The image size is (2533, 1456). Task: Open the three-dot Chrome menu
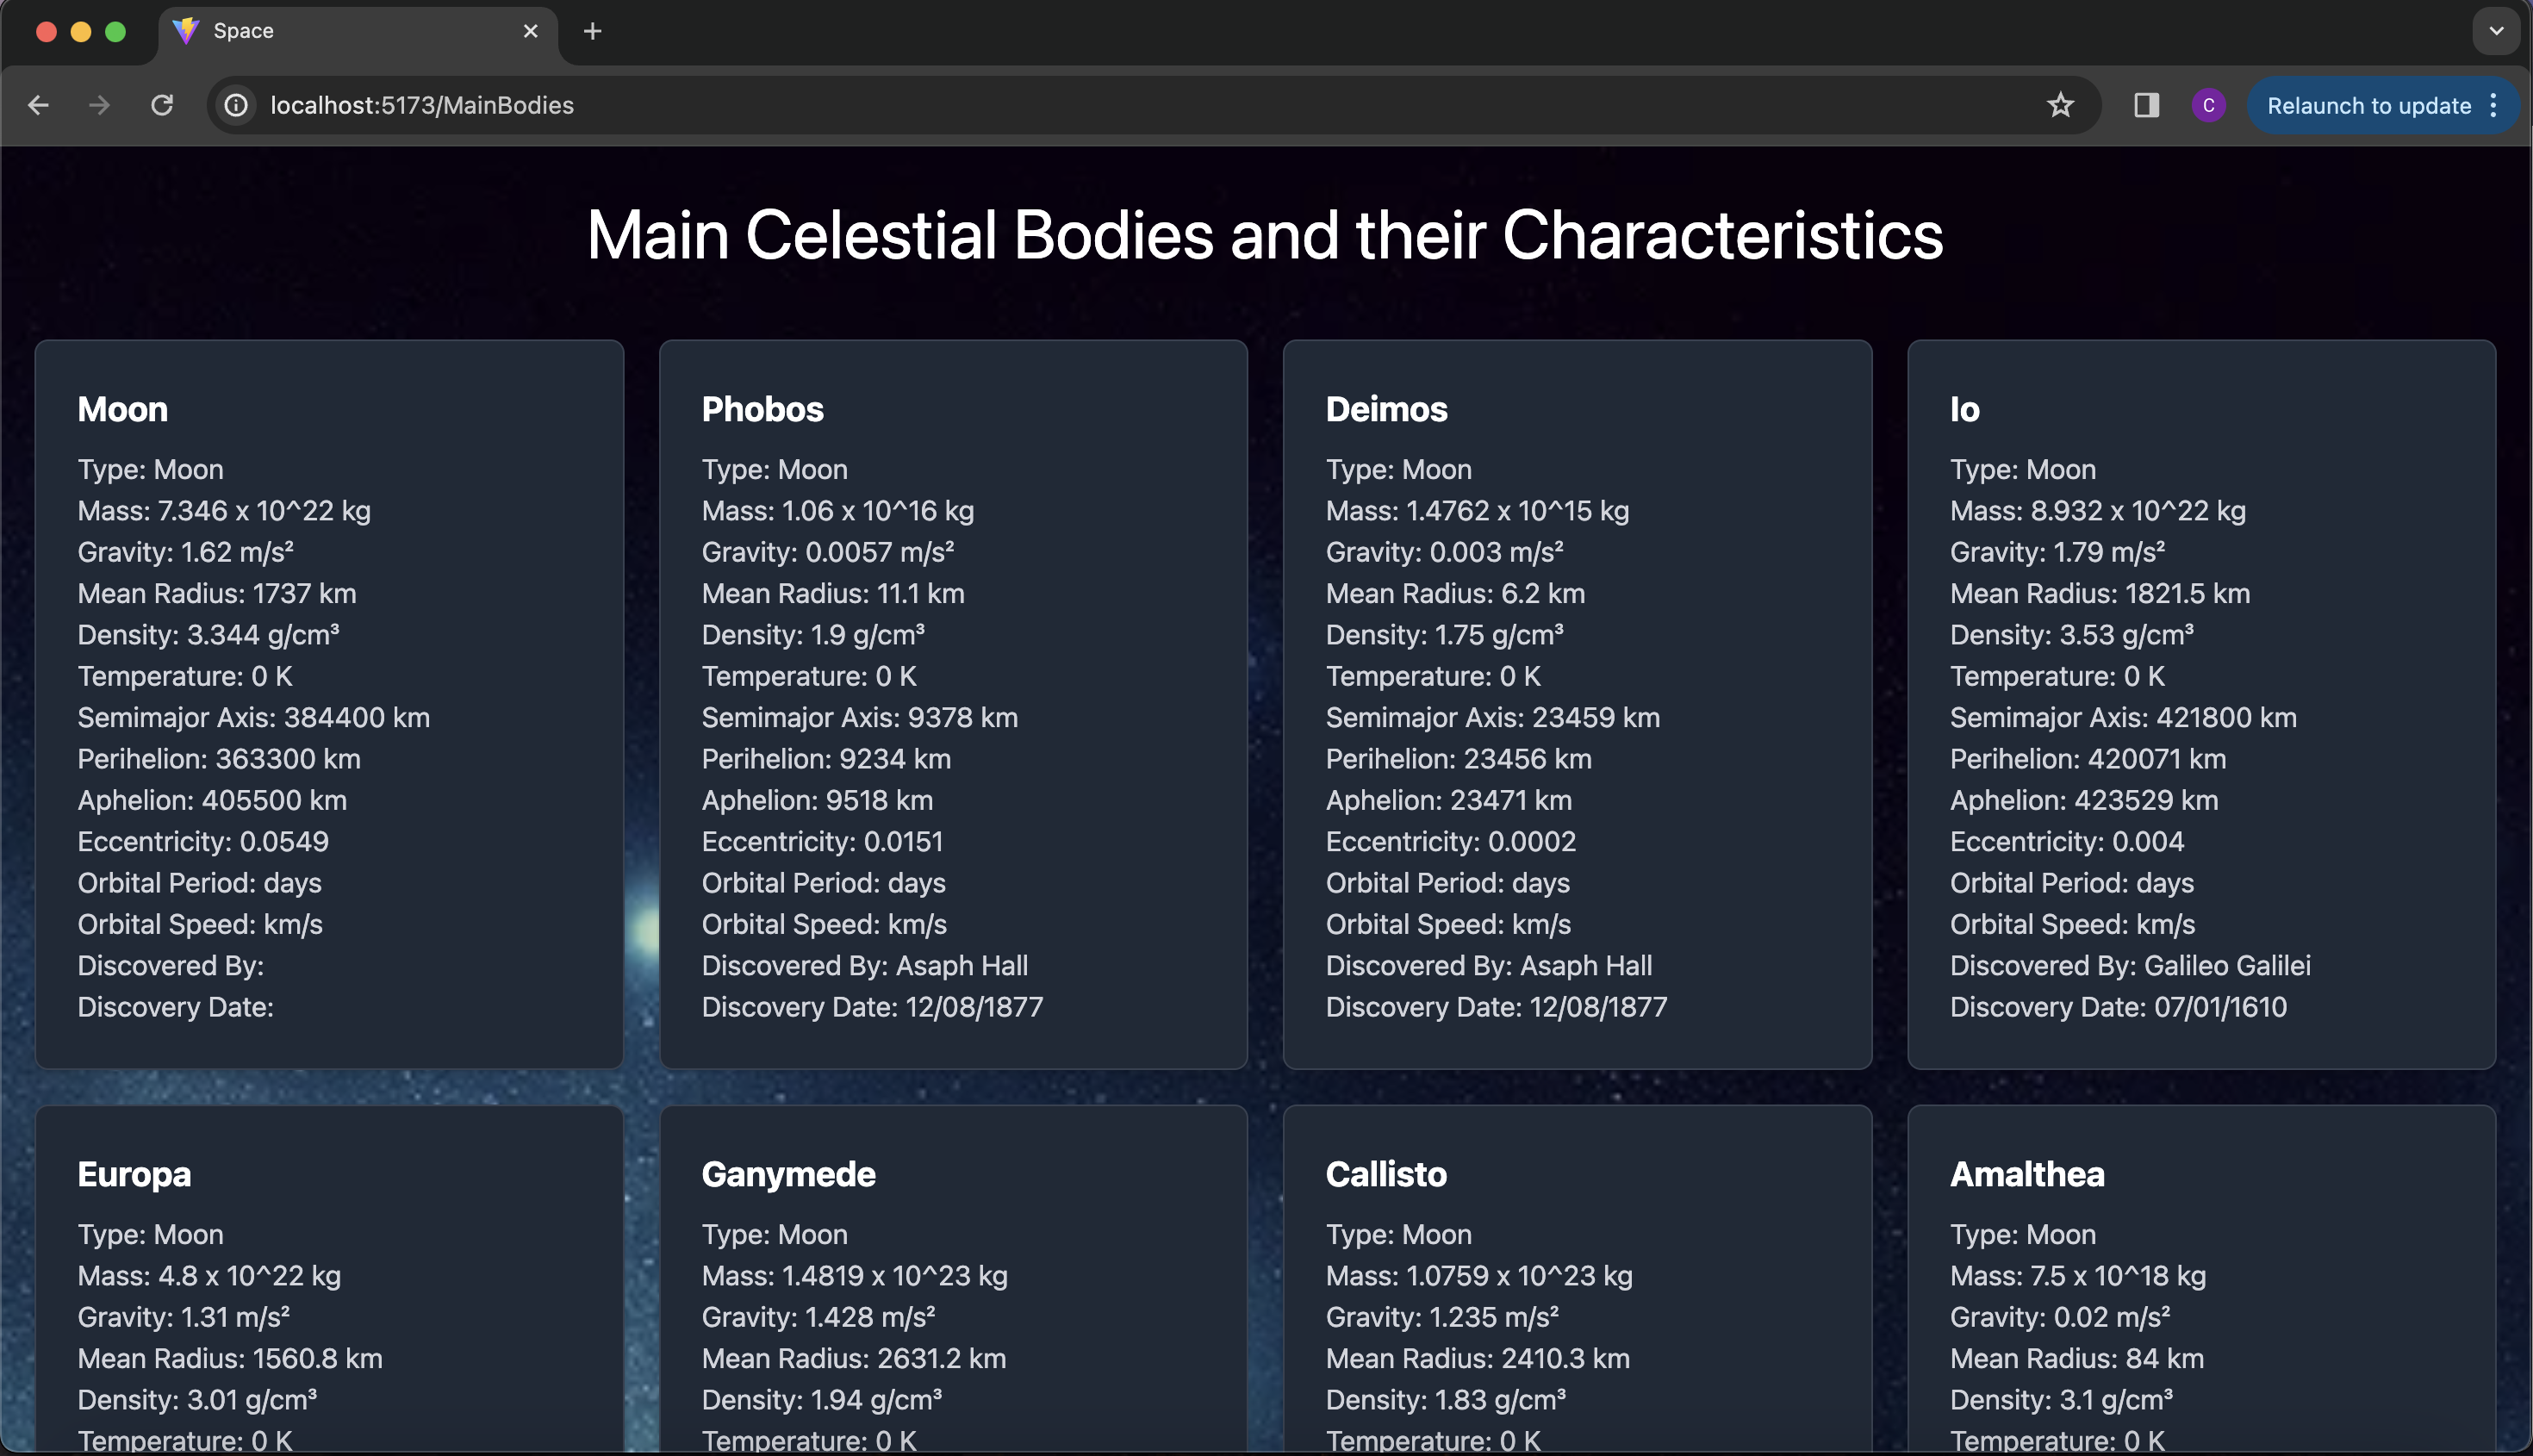[2494, 105]
